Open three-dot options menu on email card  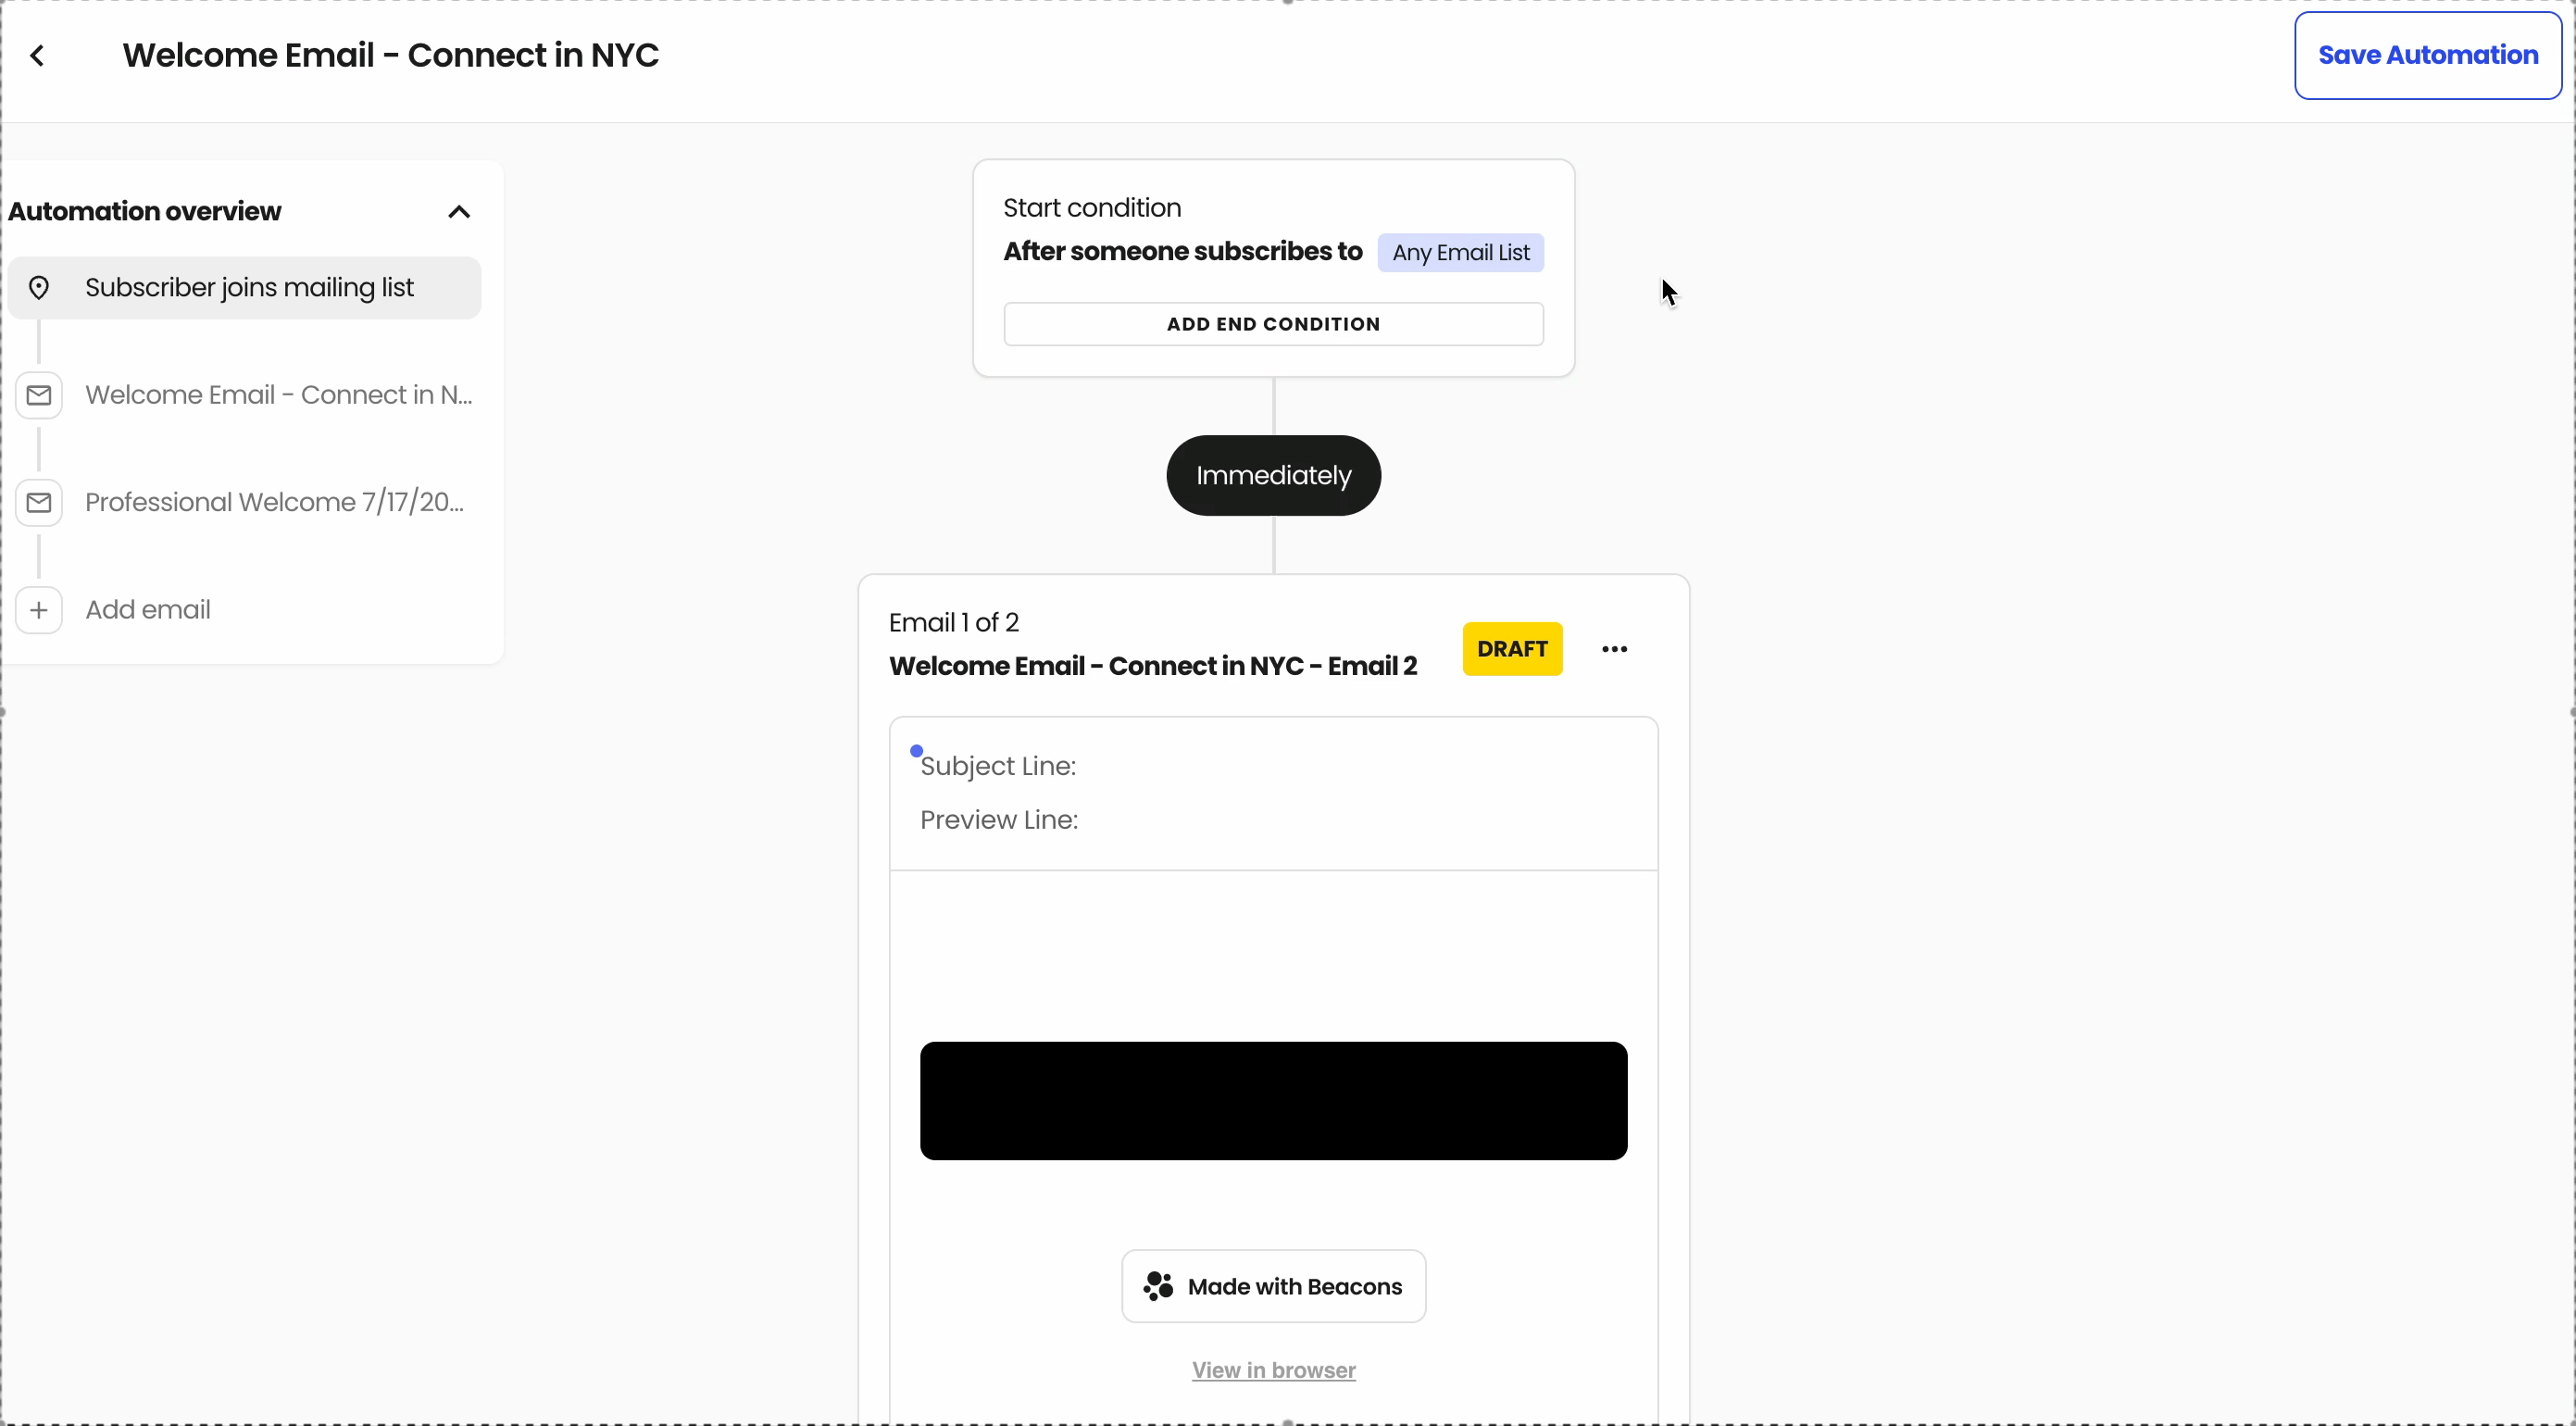pyautogui.click(x=1614, y=650)
